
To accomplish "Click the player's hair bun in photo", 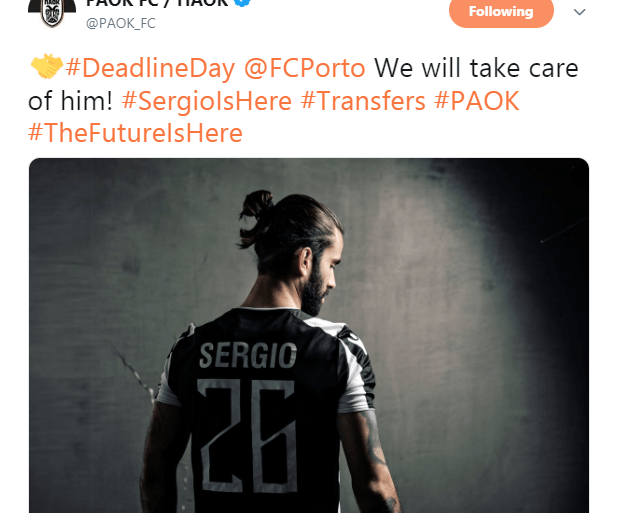I will point(256,207).
